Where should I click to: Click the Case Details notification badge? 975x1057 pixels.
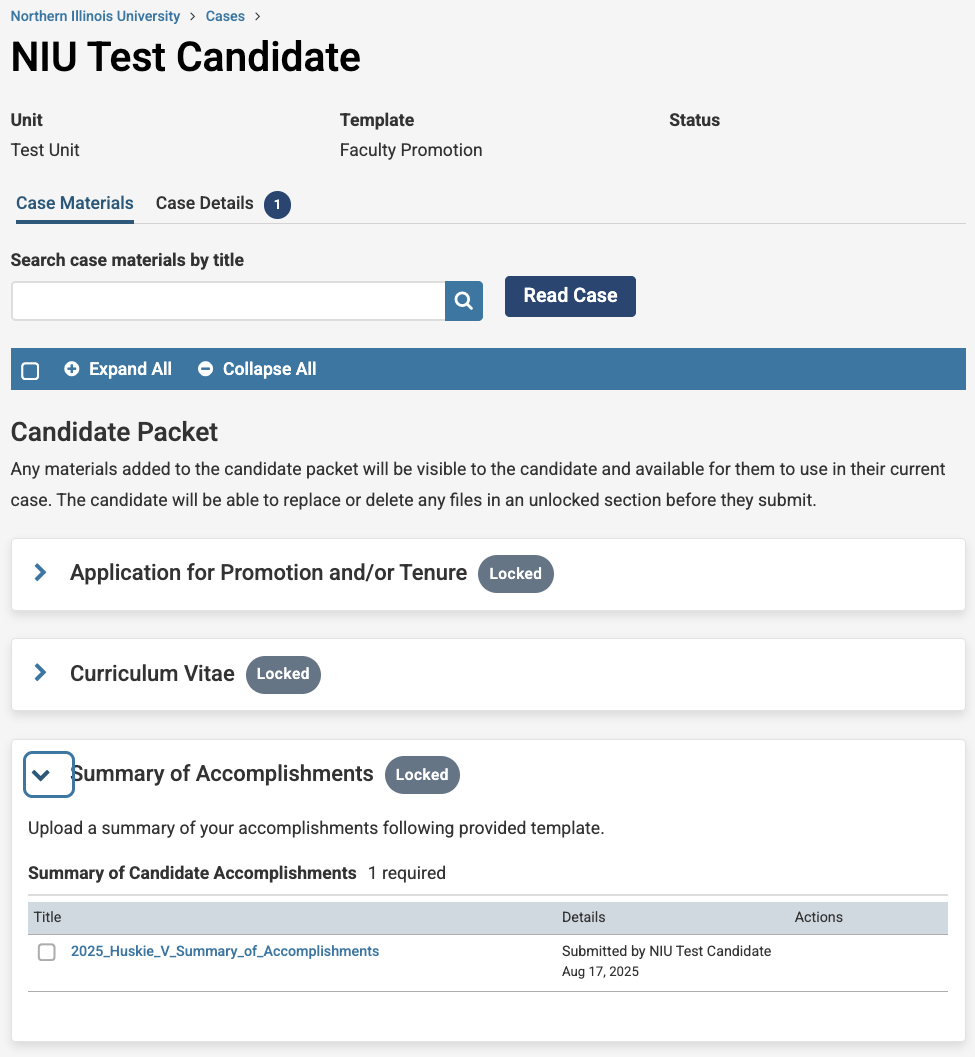point(277,205)
